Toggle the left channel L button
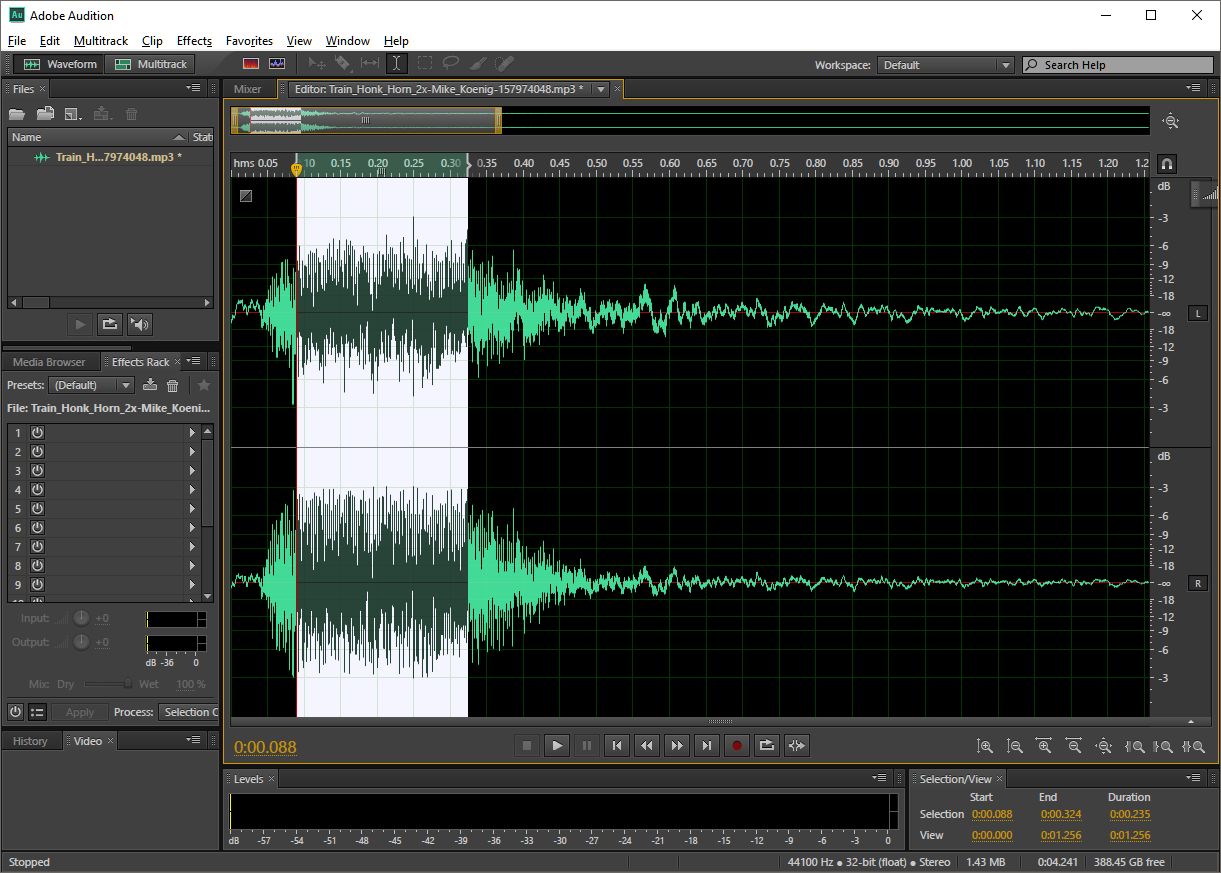Image resolution: width=1221 pixels, height=873 pixels. click(x=1197, y=314)
